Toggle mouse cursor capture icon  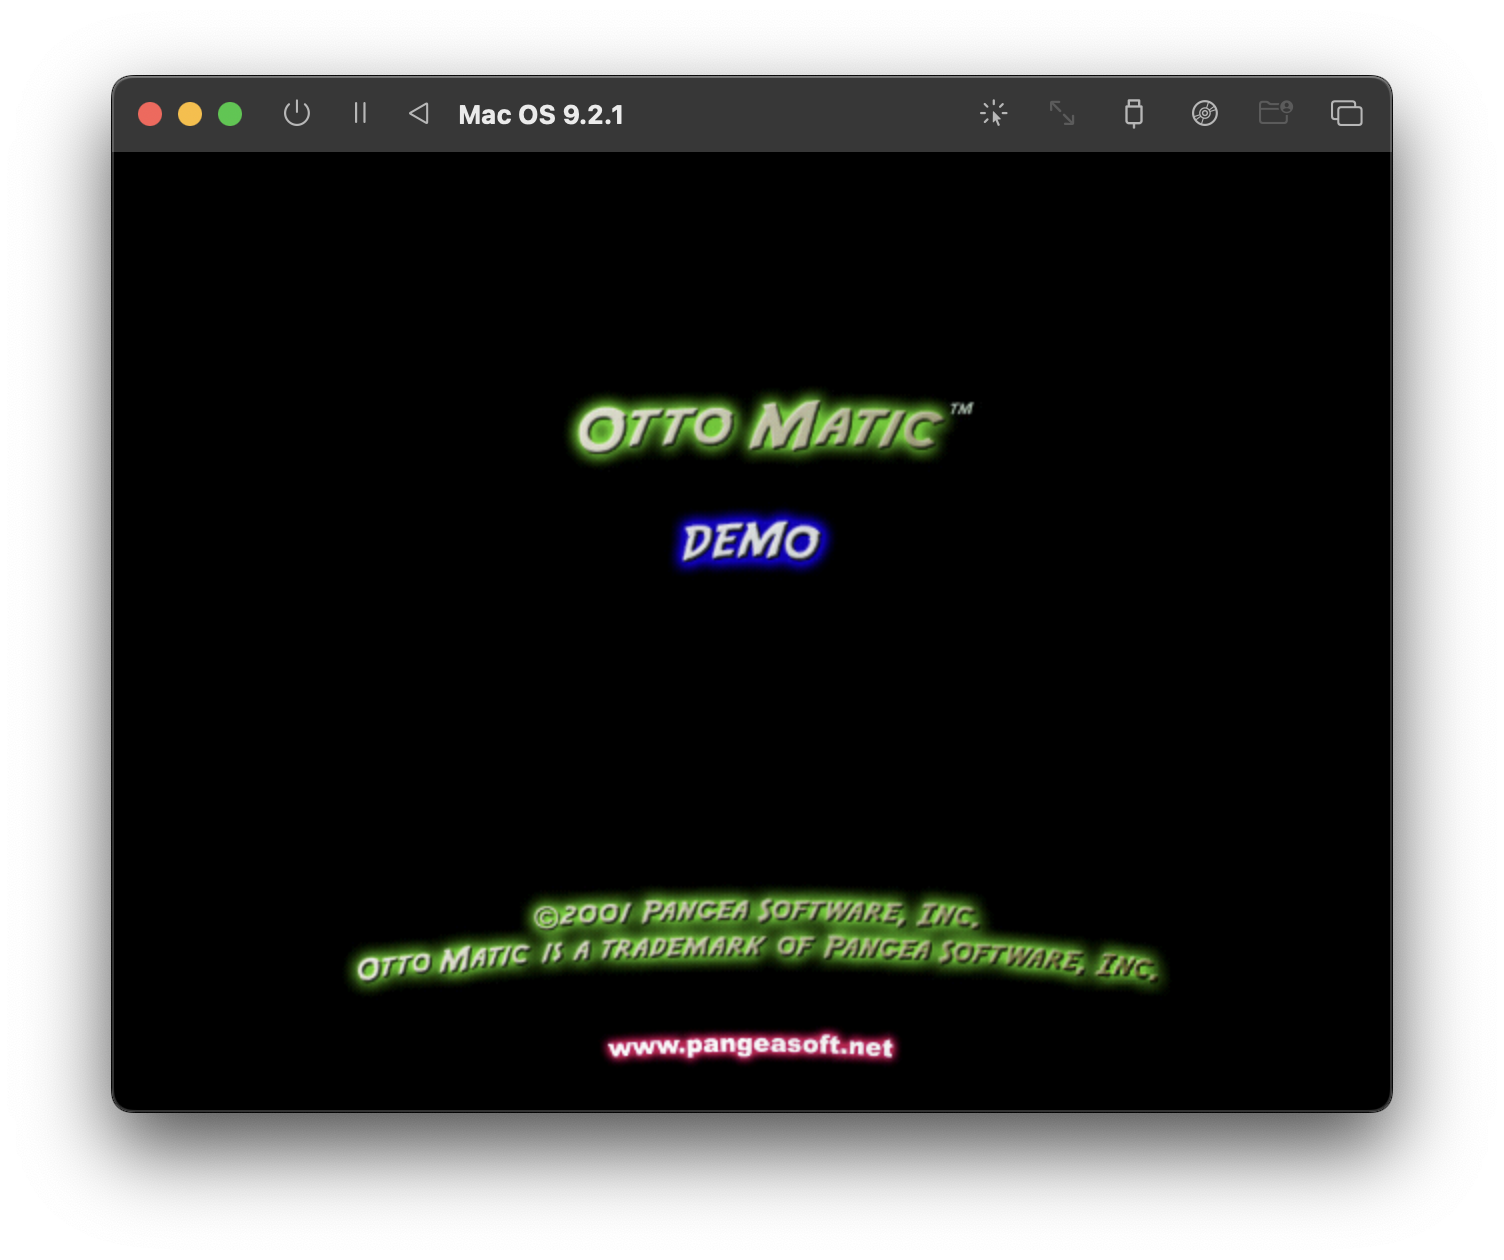993,113
